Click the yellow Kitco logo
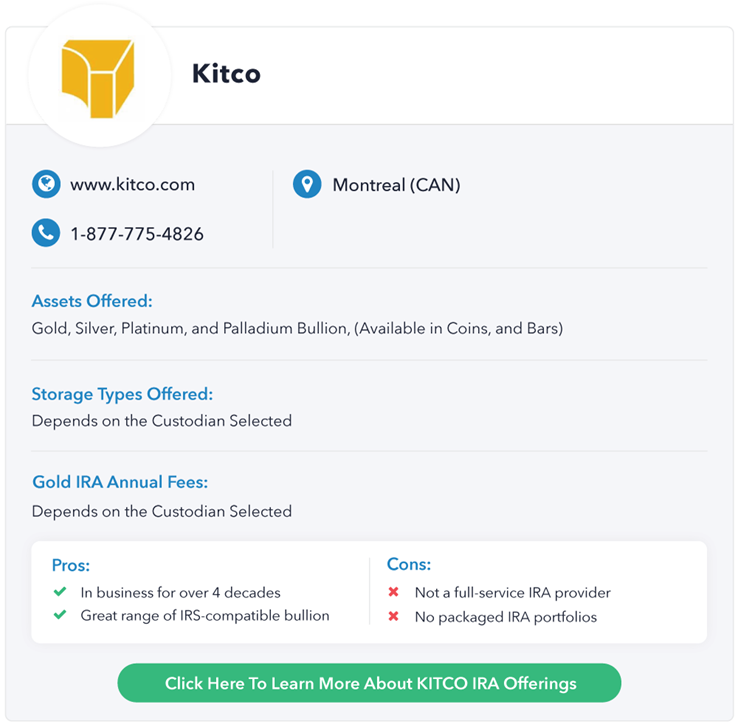Image resolution: width=738 pixels, height=724 pixels. 98,79
